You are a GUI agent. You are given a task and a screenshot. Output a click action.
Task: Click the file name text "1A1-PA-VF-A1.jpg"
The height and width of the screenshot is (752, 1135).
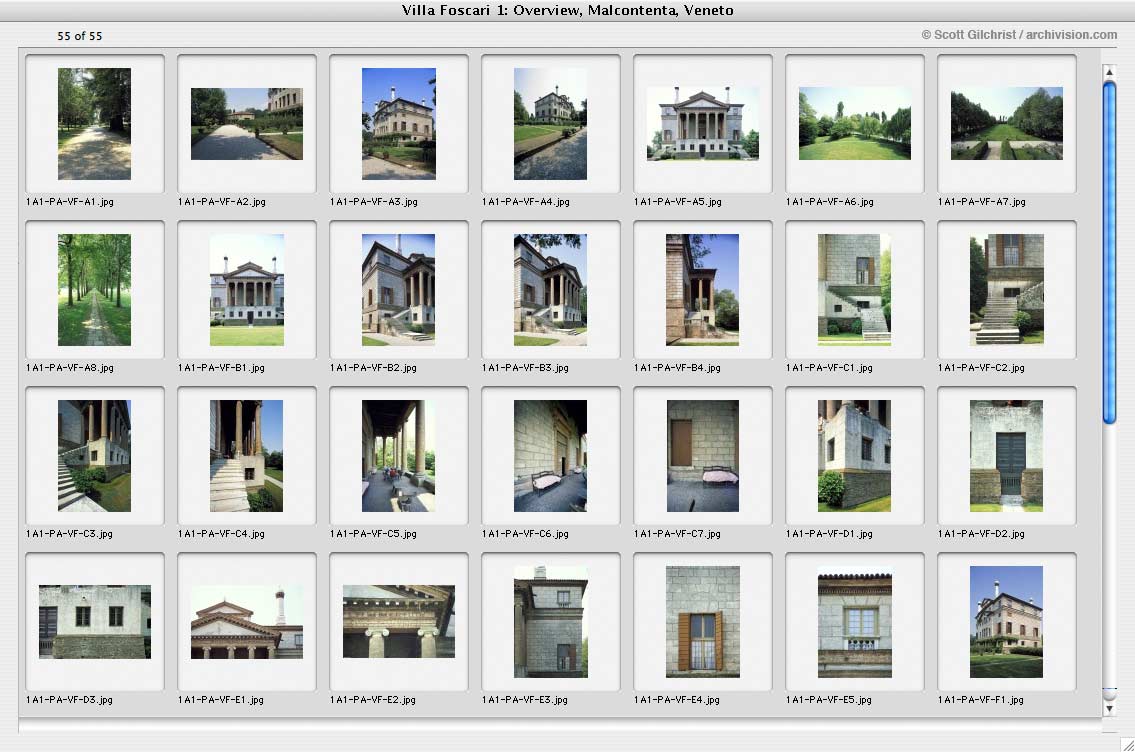(70, 202)
